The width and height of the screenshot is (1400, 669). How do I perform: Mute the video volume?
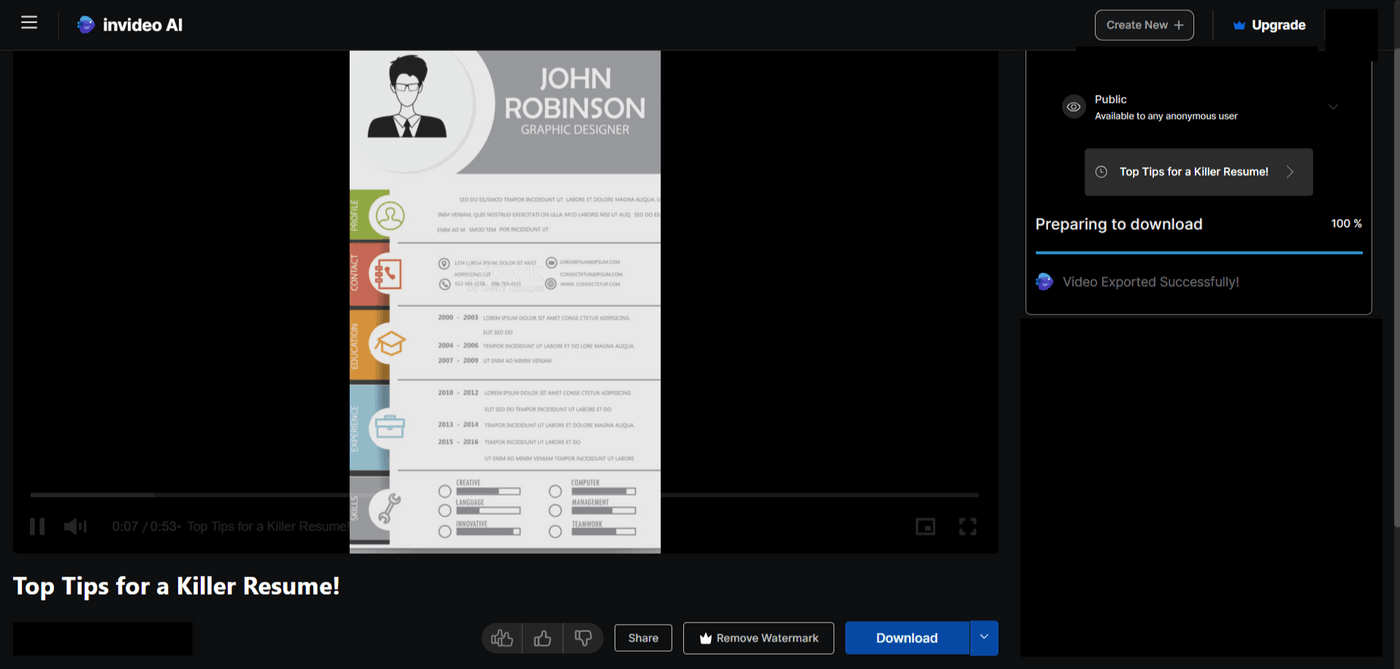tap(75, 526)
